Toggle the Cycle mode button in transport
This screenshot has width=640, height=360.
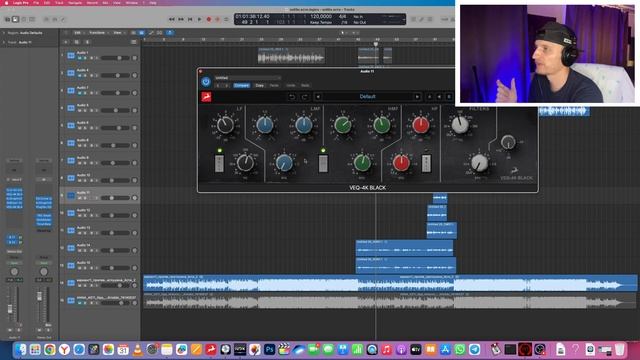227,19
